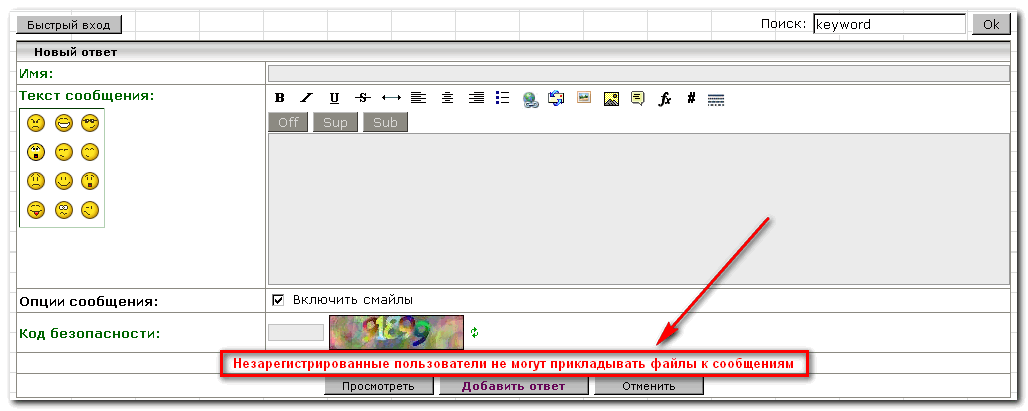Insert the dizzy-eyed confused smiley

pyautogui.click(x=63, y=210)
